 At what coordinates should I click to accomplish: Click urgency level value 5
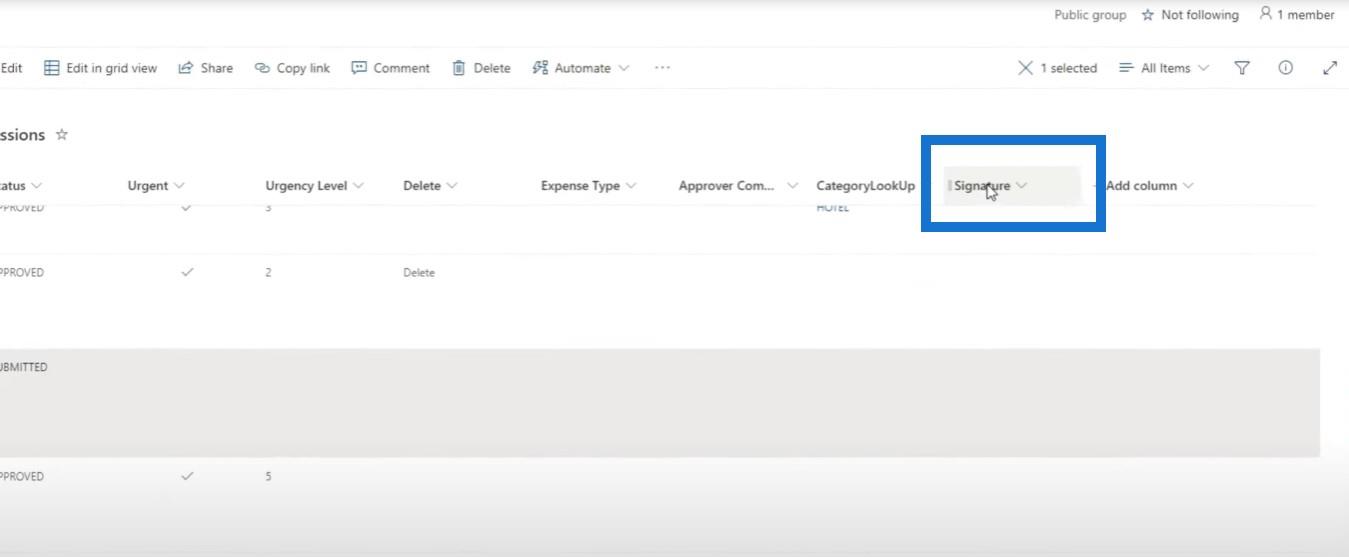[268, 477]
